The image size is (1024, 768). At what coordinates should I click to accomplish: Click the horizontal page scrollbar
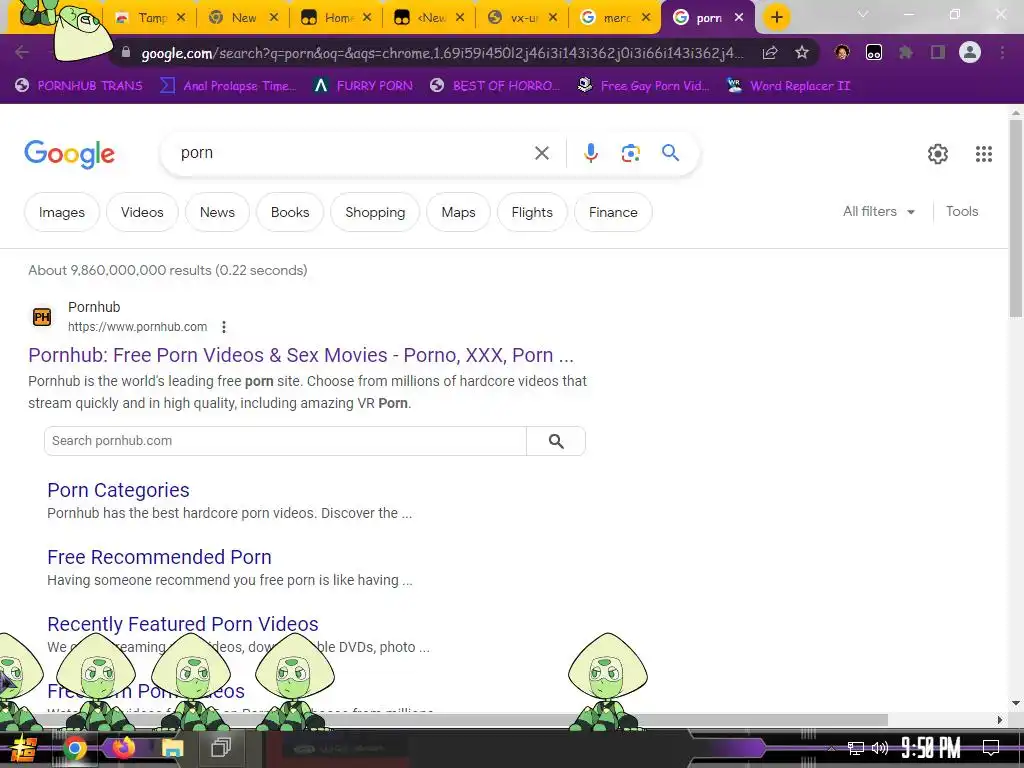coord(444,720)
